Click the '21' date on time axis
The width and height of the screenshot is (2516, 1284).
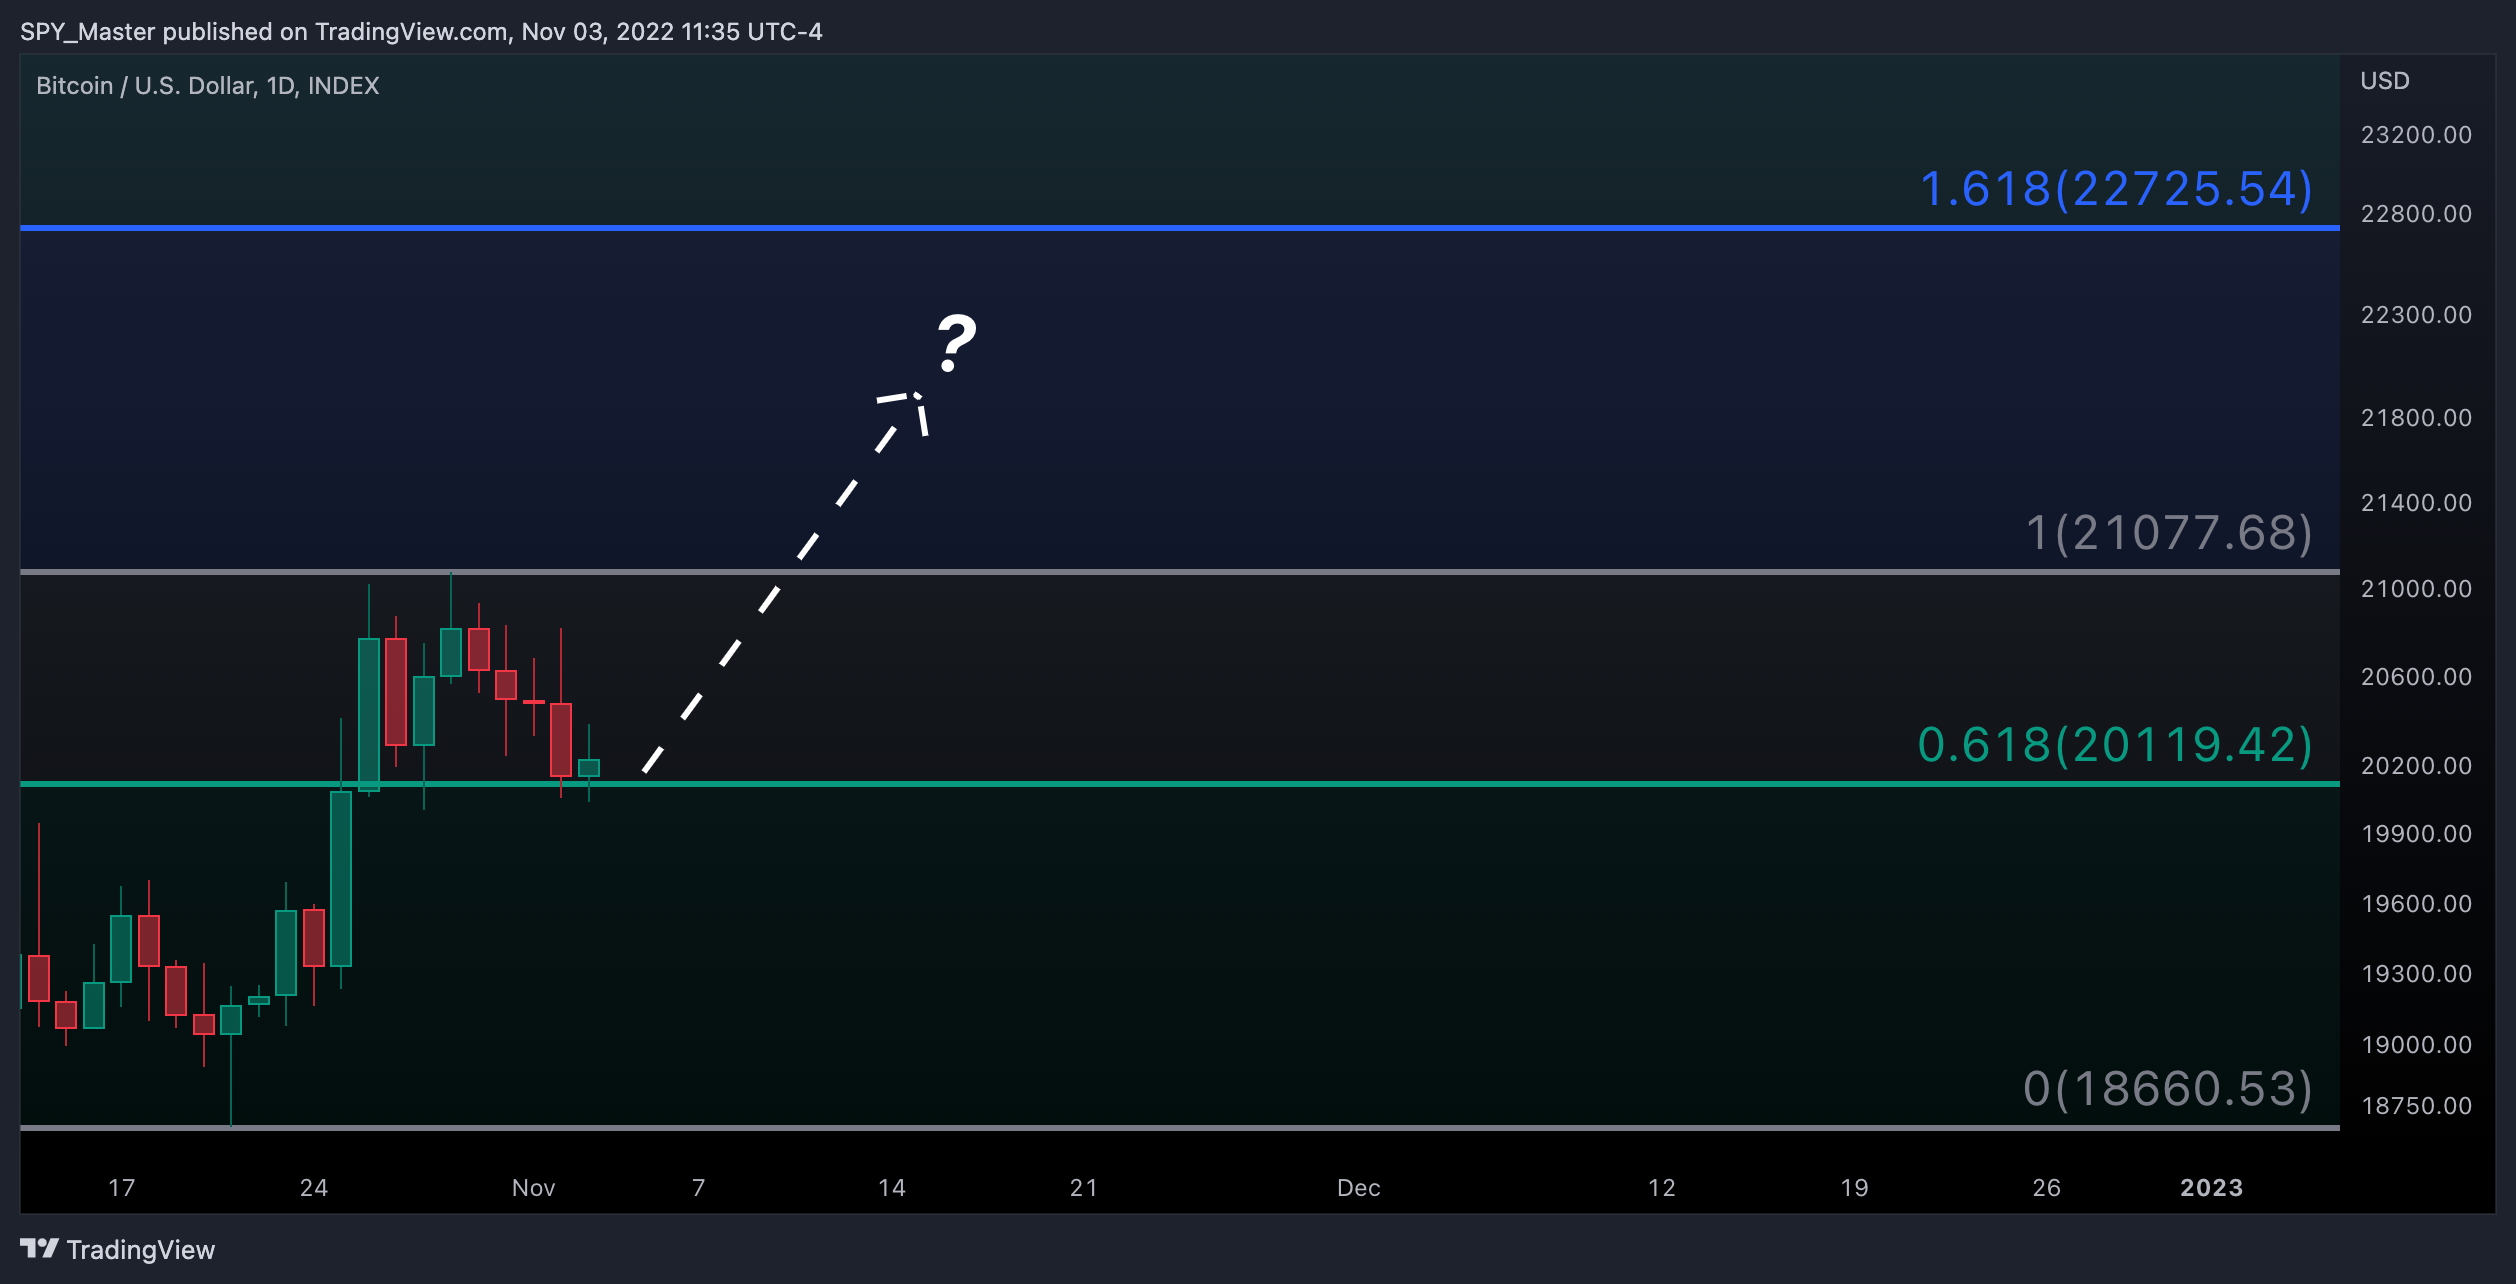coord(1084,1188)
